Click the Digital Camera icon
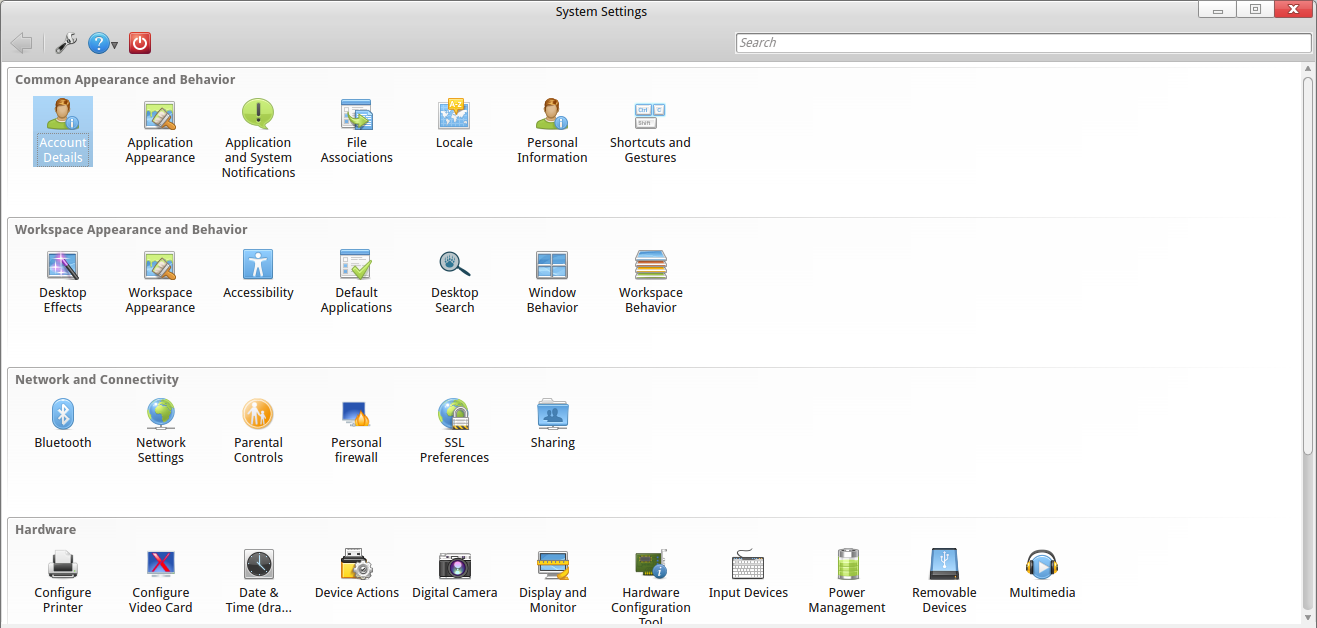The width and height of the screenshot is (1317, 628). tap(455, 566)
